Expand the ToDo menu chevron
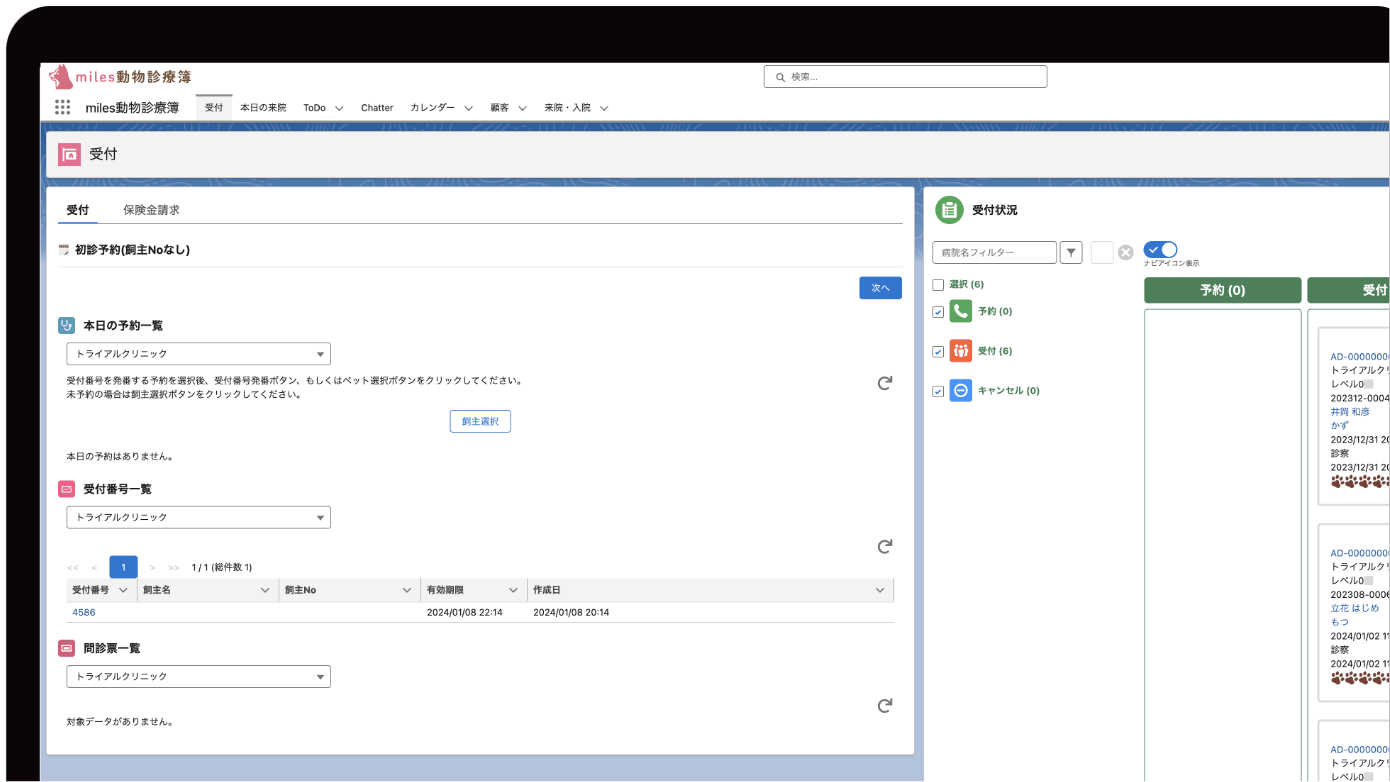The width and height of the screenshot is (1390, 782). (339, 108)
